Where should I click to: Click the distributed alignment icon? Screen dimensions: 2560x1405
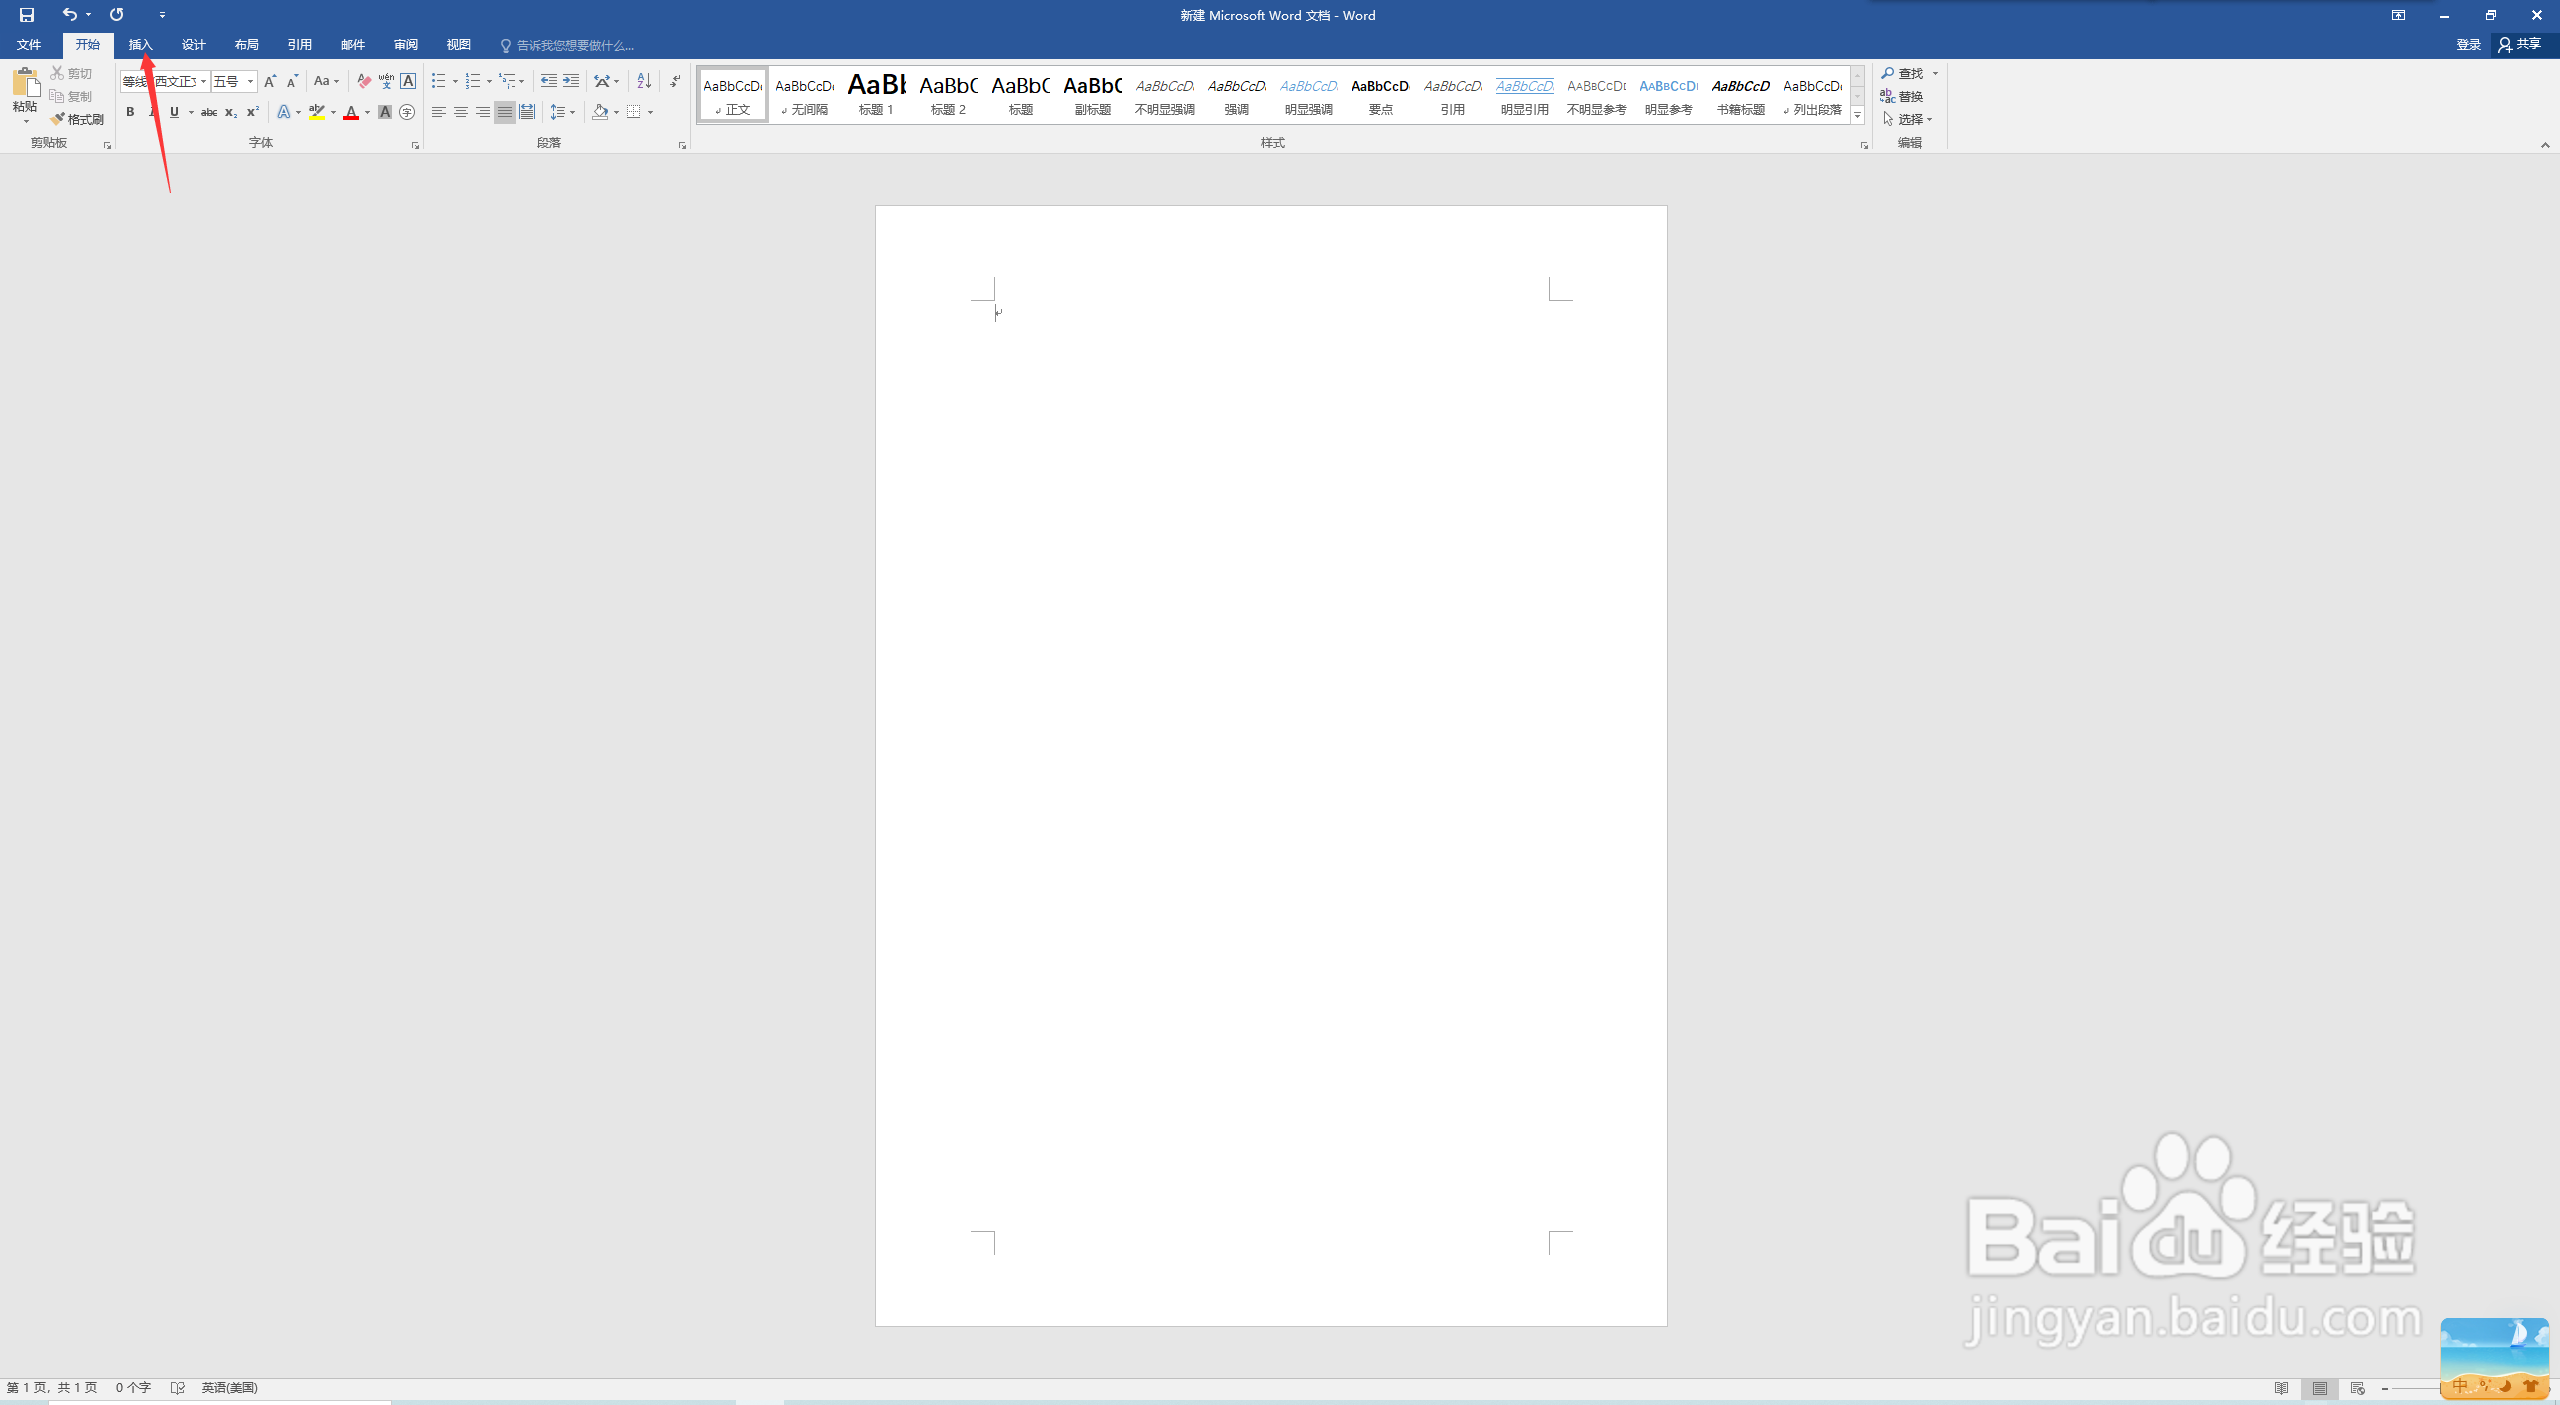click(x=527, y=112)
